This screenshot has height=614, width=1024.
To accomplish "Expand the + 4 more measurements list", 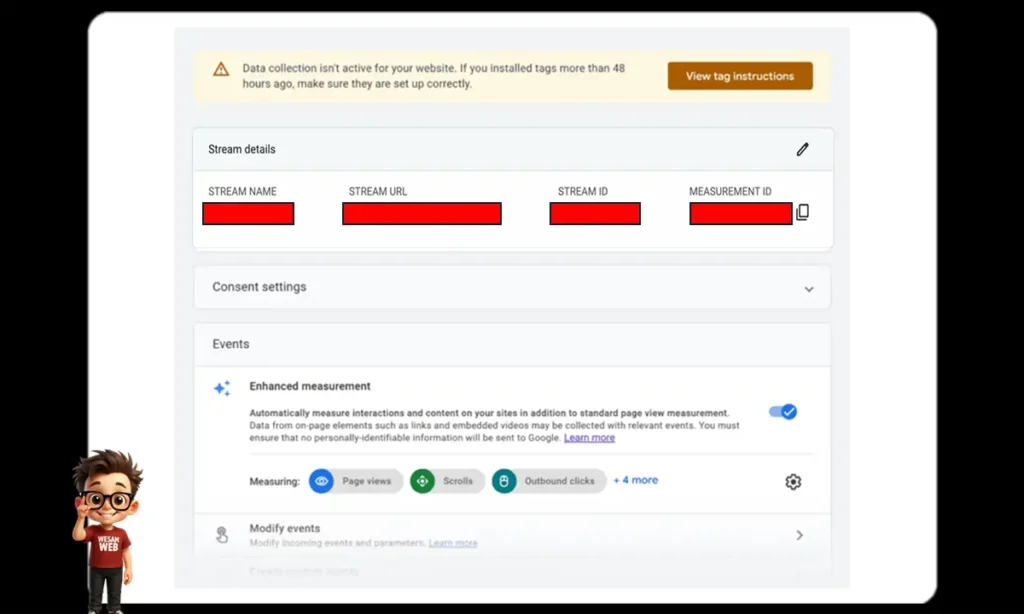I will [635, 480].
